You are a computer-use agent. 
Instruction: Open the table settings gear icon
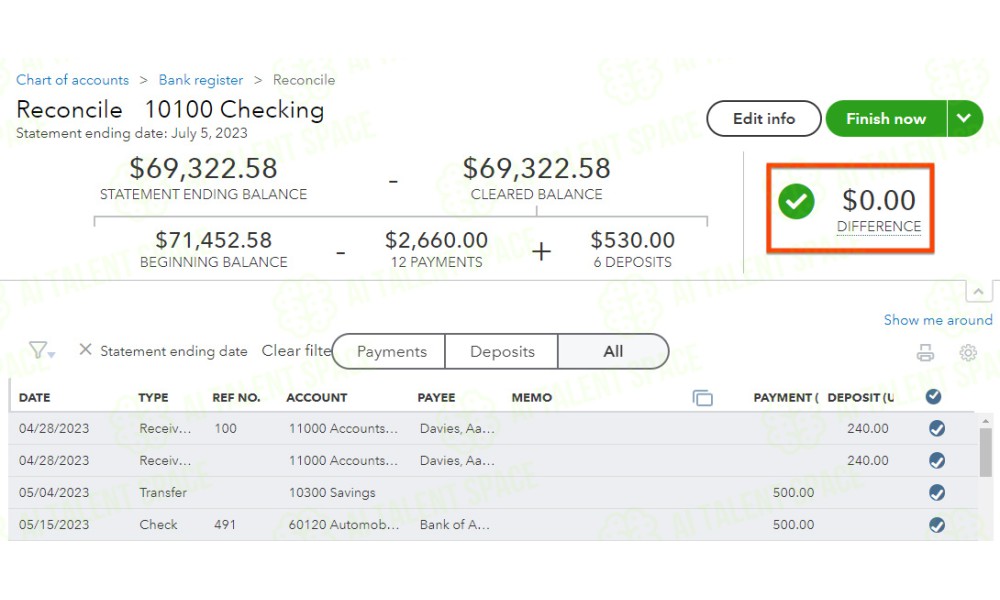pos(967,352)
